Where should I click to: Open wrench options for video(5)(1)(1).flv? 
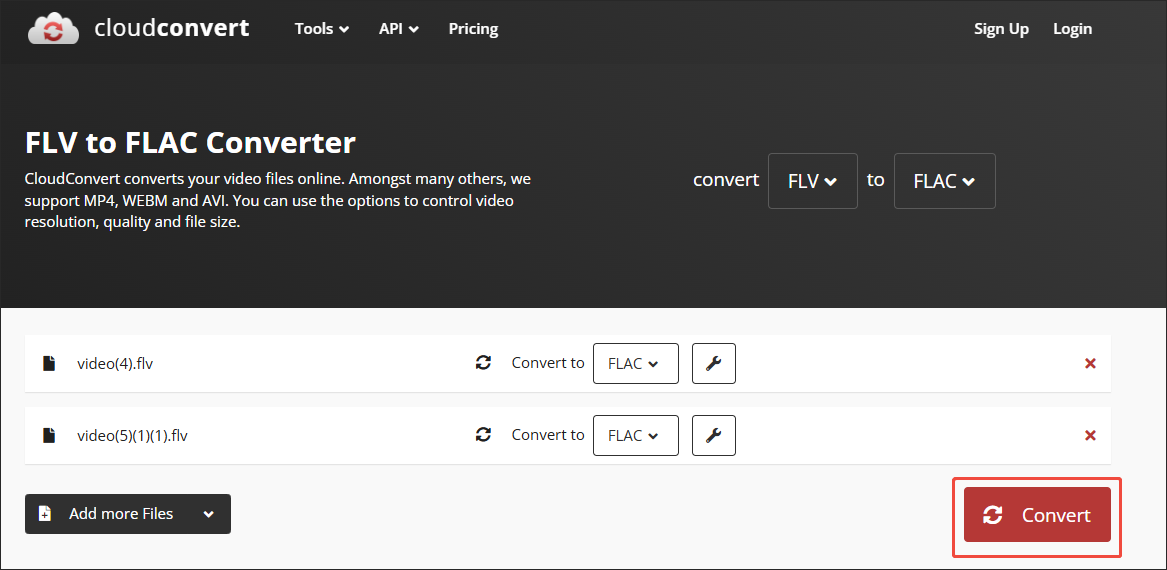714,435
